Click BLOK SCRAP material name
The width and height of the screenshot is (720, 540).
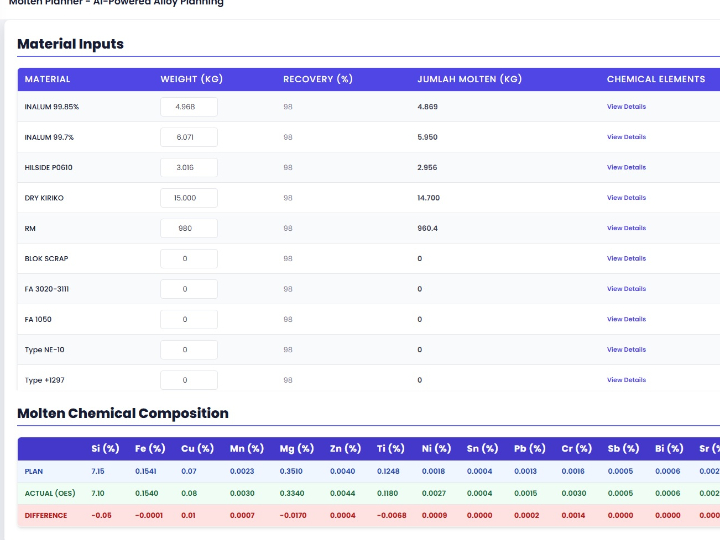coord(46,259)
